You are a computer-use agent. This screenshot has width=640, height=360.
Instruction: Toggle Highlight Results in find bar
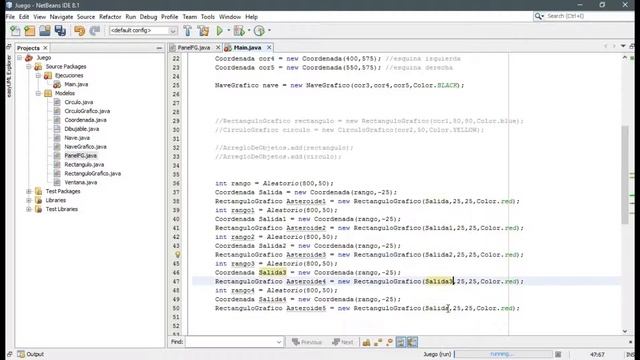(401, 342)
